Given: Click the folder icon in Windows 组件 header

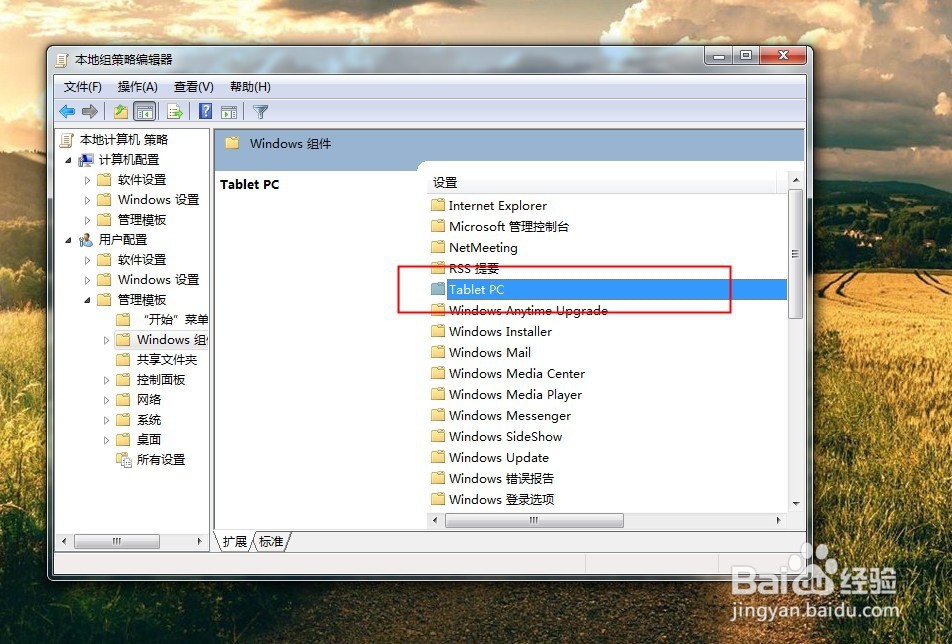Looking at the screenshot, I should (232, 143).
